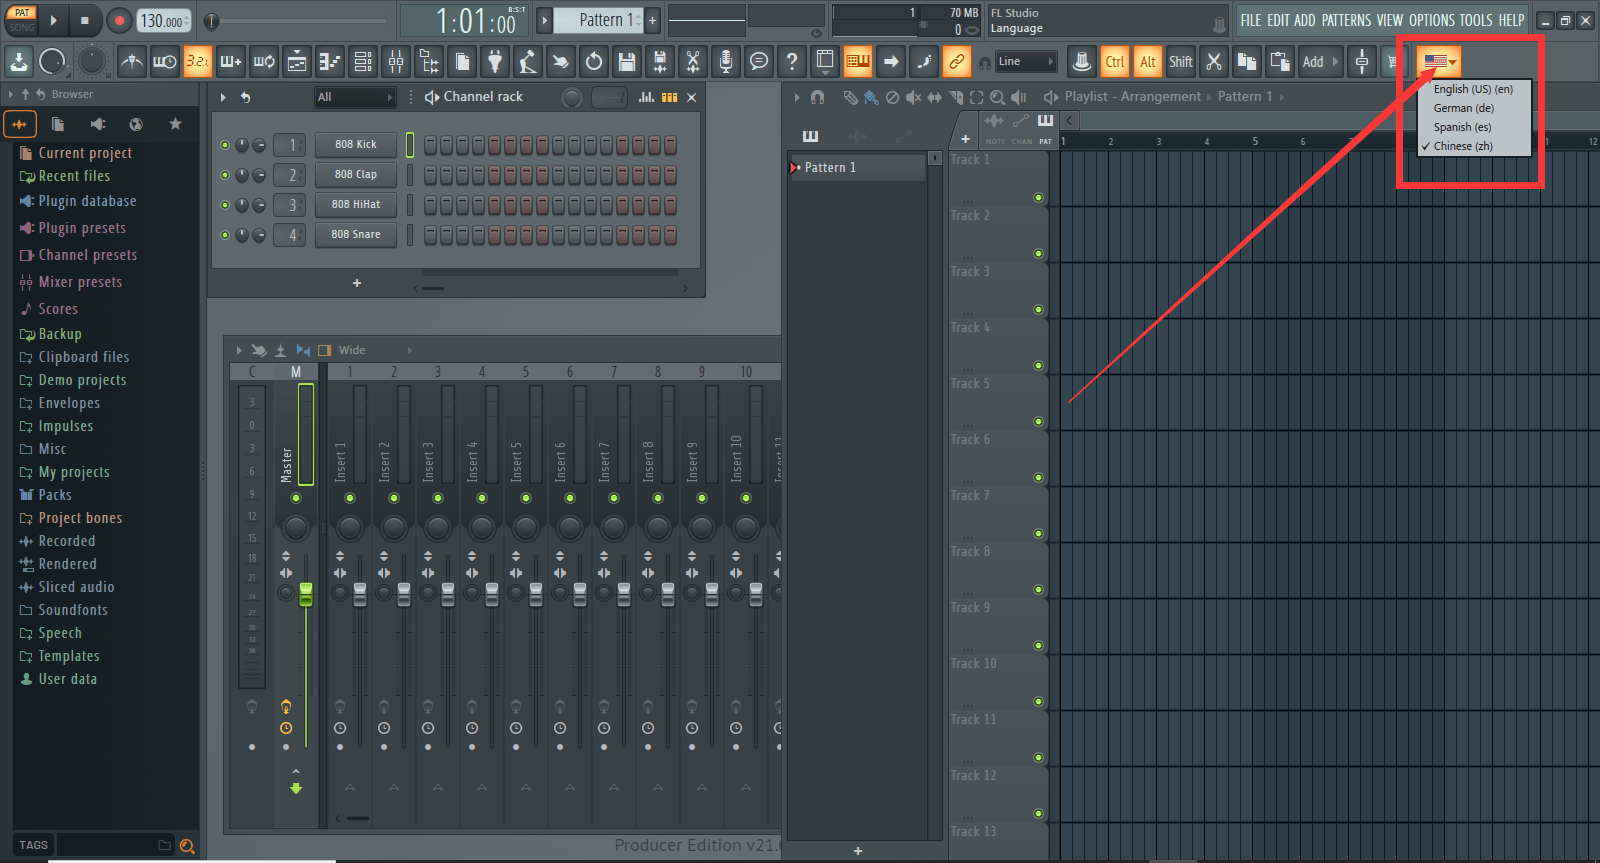1600x863 pixels.
Task: Click the shopping cart icon
Action: (x=1394, y=62)
